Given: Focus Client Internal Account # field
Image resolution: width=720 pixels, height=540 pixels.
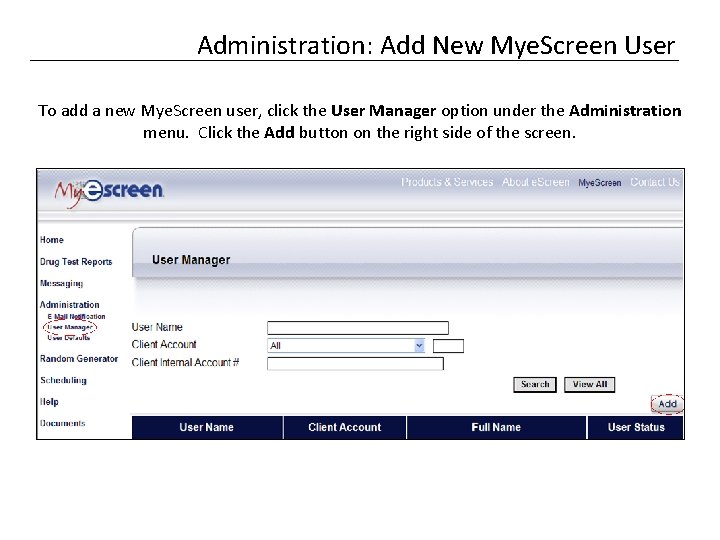Looking at the screenshot, I should click(x=355, y=364).
